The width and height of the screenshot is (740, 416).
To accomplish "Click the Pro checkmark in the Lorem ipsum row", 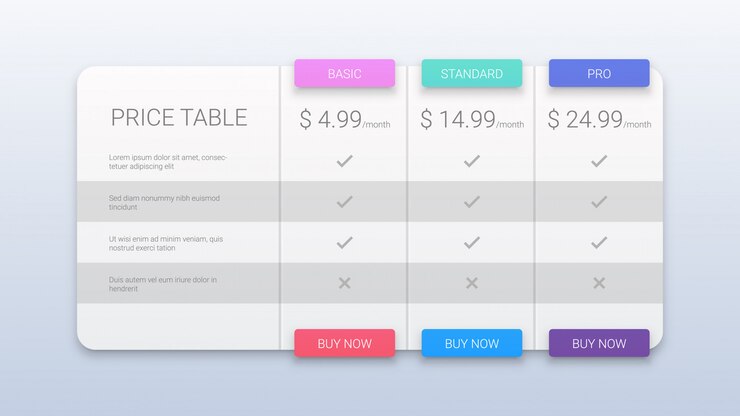I will pos(599,161).
